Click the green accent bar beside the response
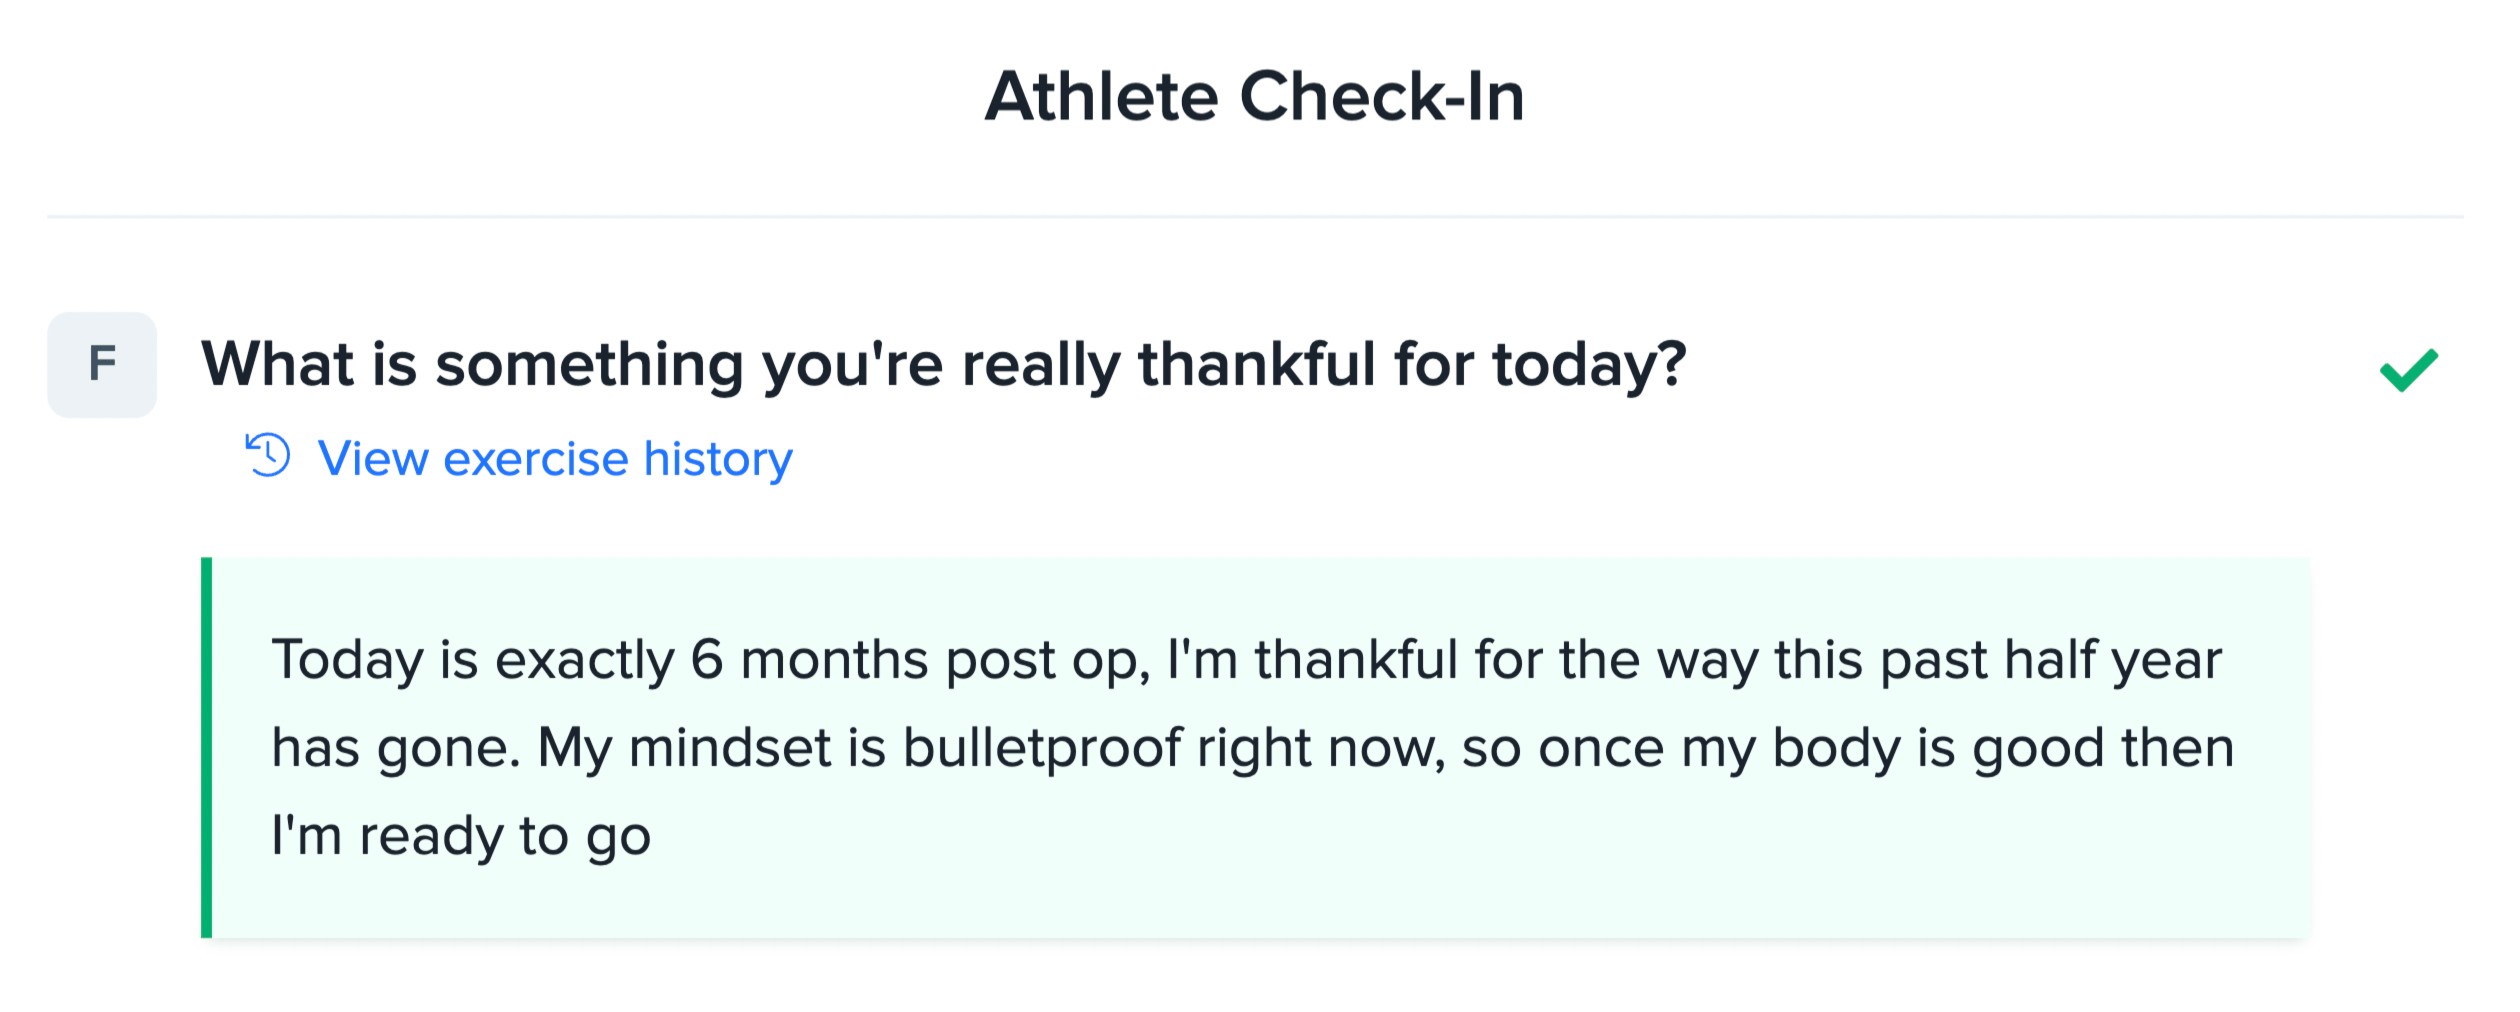 tap(207, 747)
